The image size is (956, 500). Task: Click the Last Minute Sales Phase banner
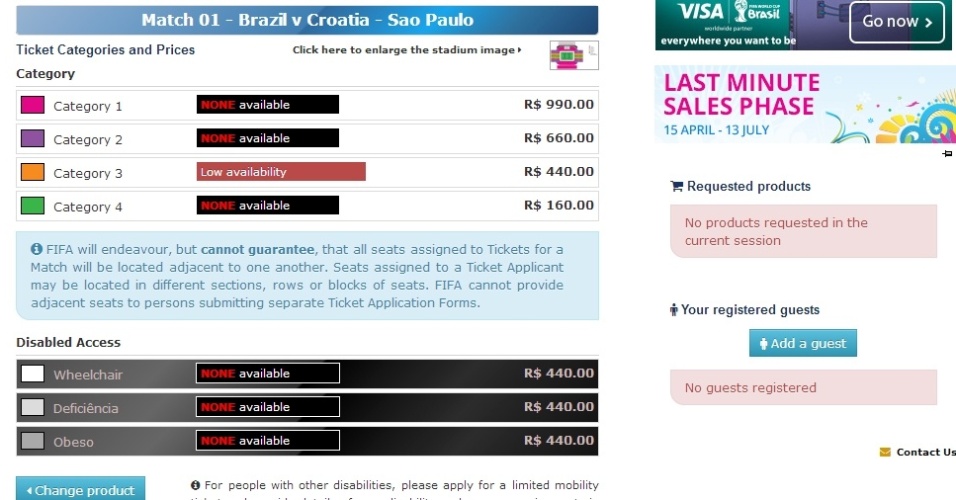pos(805,105)
